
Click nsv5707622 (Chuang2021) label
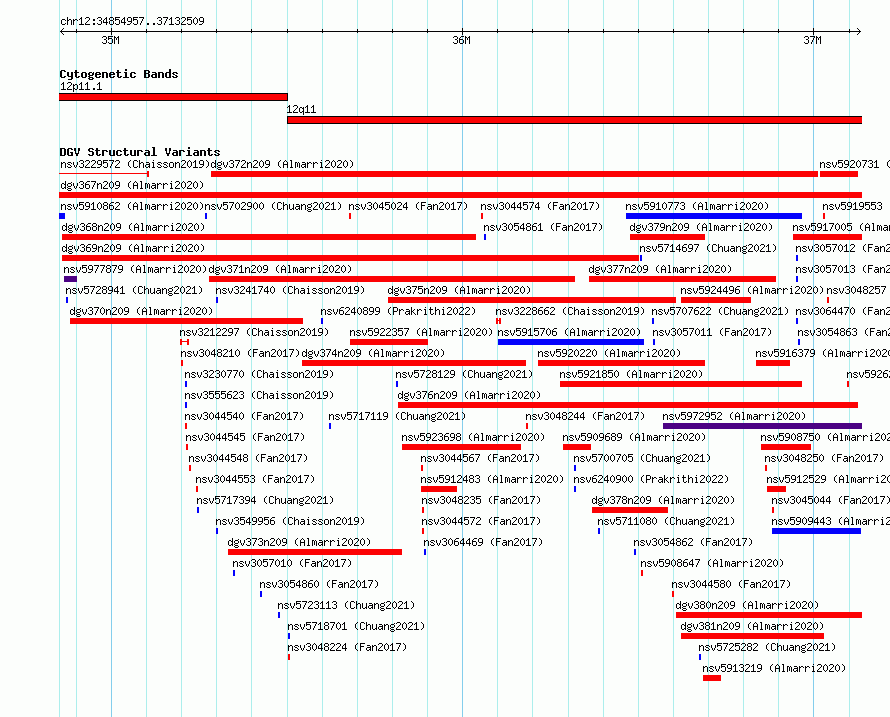tap(720, 311)
